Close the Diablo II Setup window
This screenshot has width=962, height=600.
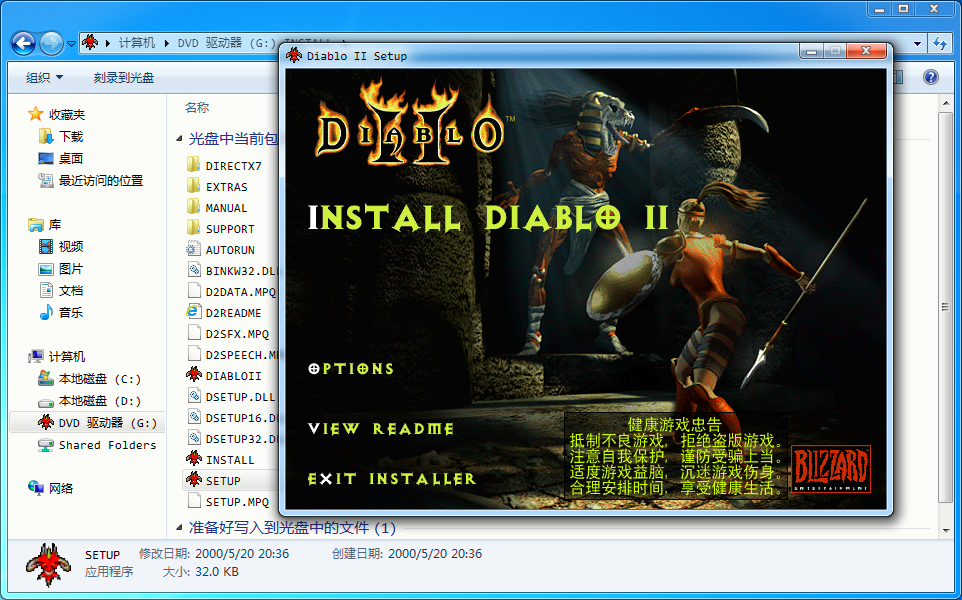point(866,51)
